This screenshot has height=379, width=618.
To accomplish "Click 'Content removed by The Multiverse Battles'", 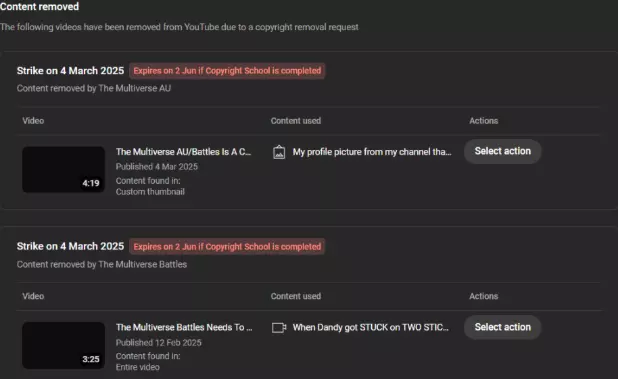I will tap(102, 264).
